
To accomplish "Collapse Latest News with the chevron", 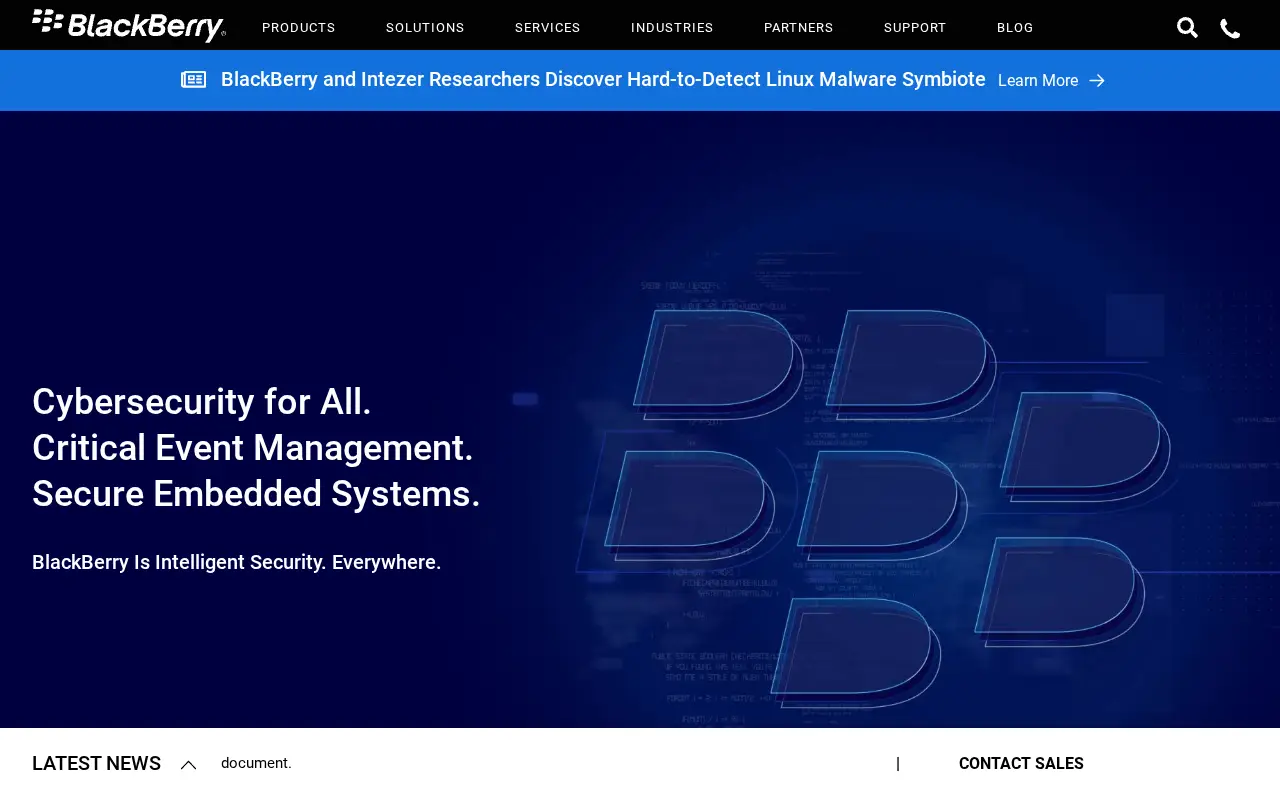I will pos(188,765).
